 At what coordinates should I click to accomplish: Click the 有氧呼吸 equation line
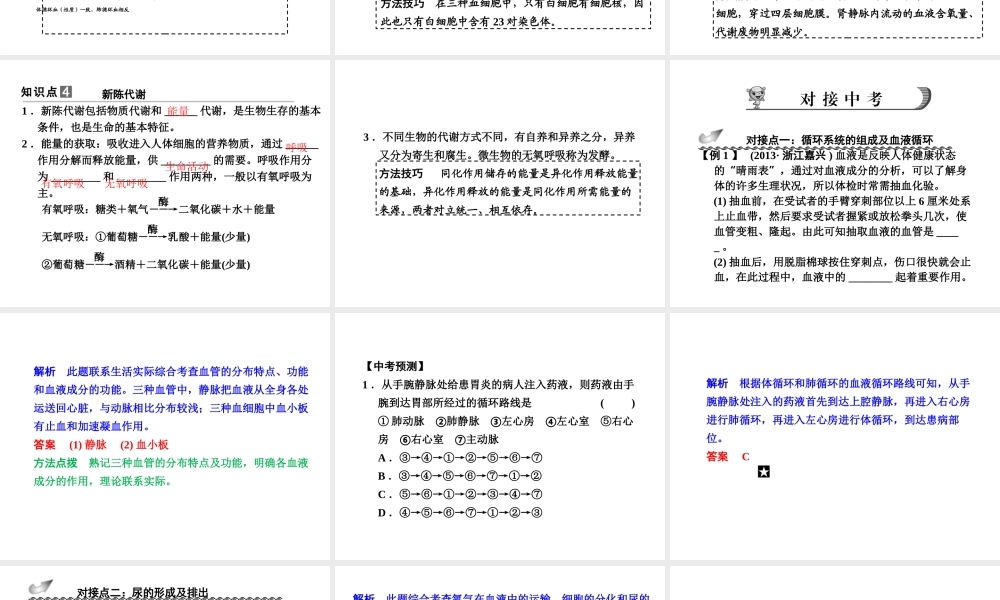pyautogui.click(x=158, y=207)
